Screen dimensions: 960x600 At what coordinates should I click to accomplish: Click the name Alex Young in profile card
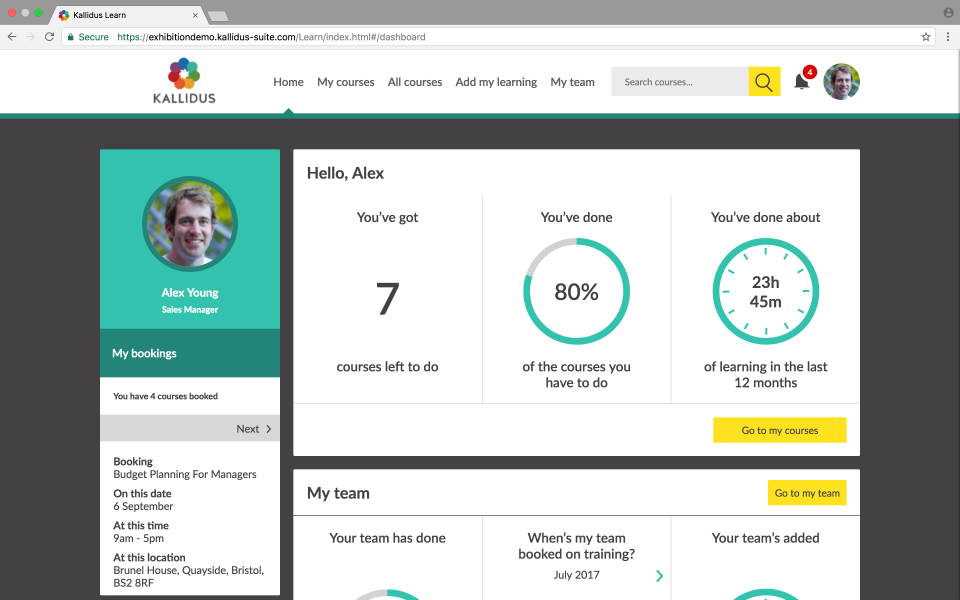point(190,293)
